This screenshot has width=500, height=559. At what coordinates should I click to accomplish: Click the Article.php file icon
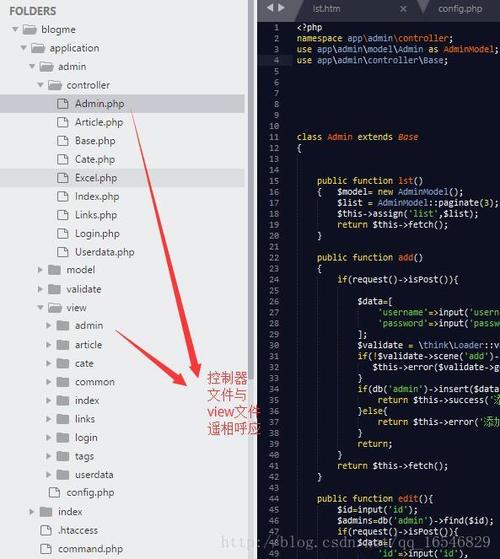pyautogui.click(x=63, y=122)
